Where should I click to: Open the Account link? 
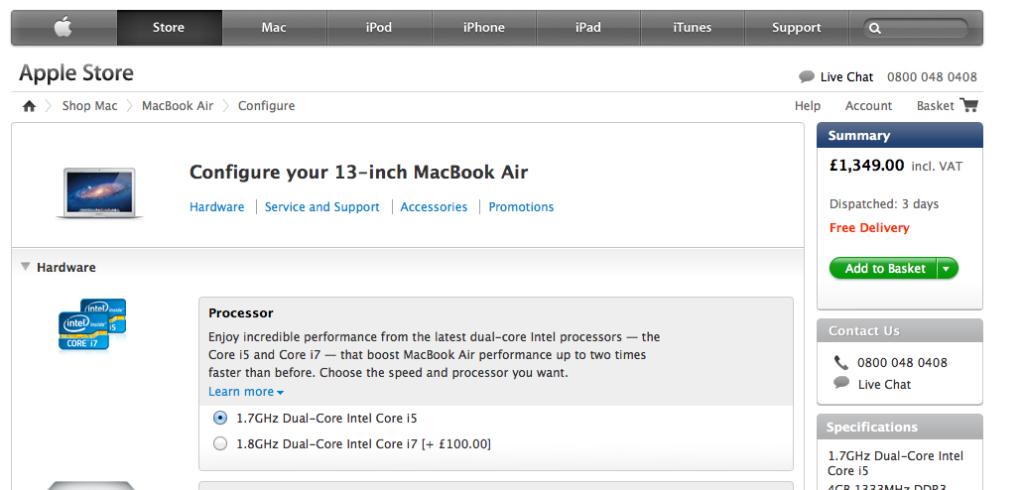(868, 106)
